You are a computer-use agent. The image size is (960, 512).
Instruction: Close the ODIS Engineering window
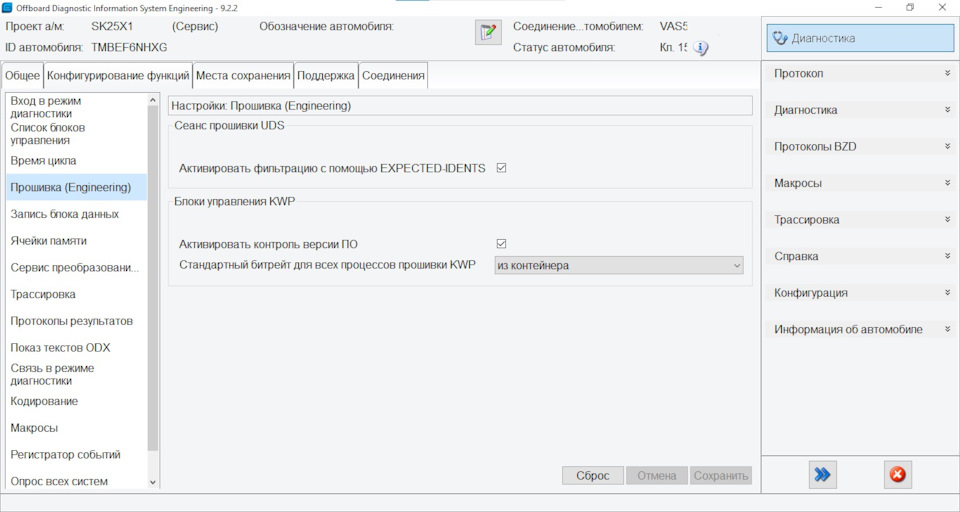coord(942,8)
